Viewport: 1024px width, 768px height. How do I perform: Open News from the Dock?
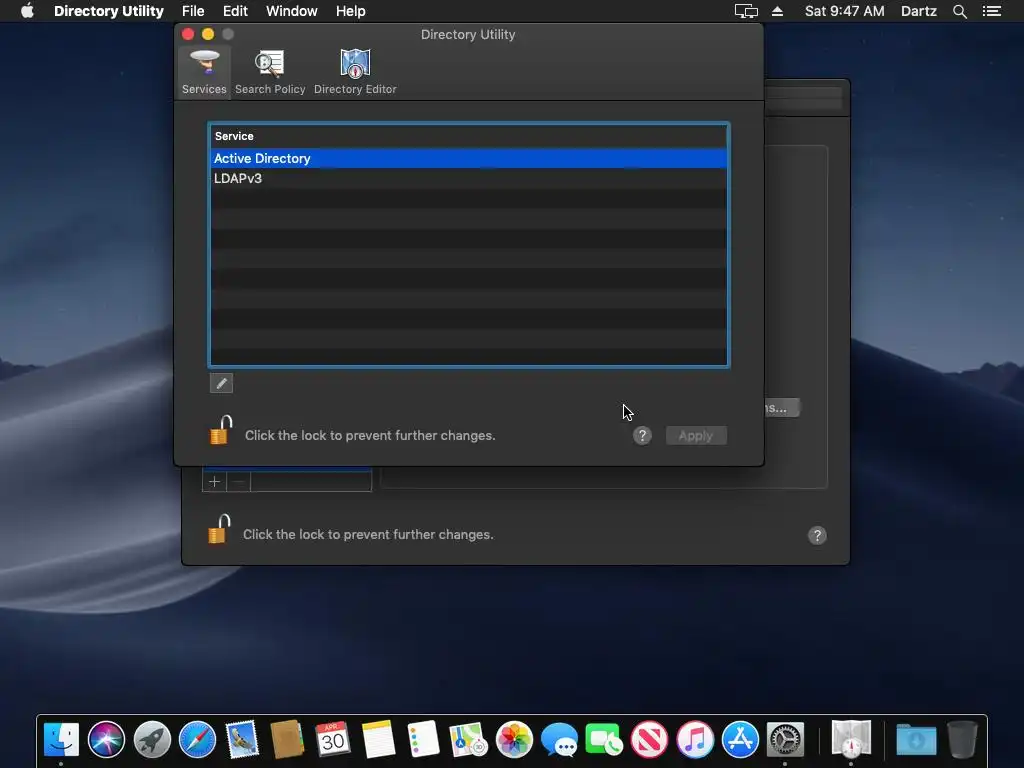click(x=649, y=739)
